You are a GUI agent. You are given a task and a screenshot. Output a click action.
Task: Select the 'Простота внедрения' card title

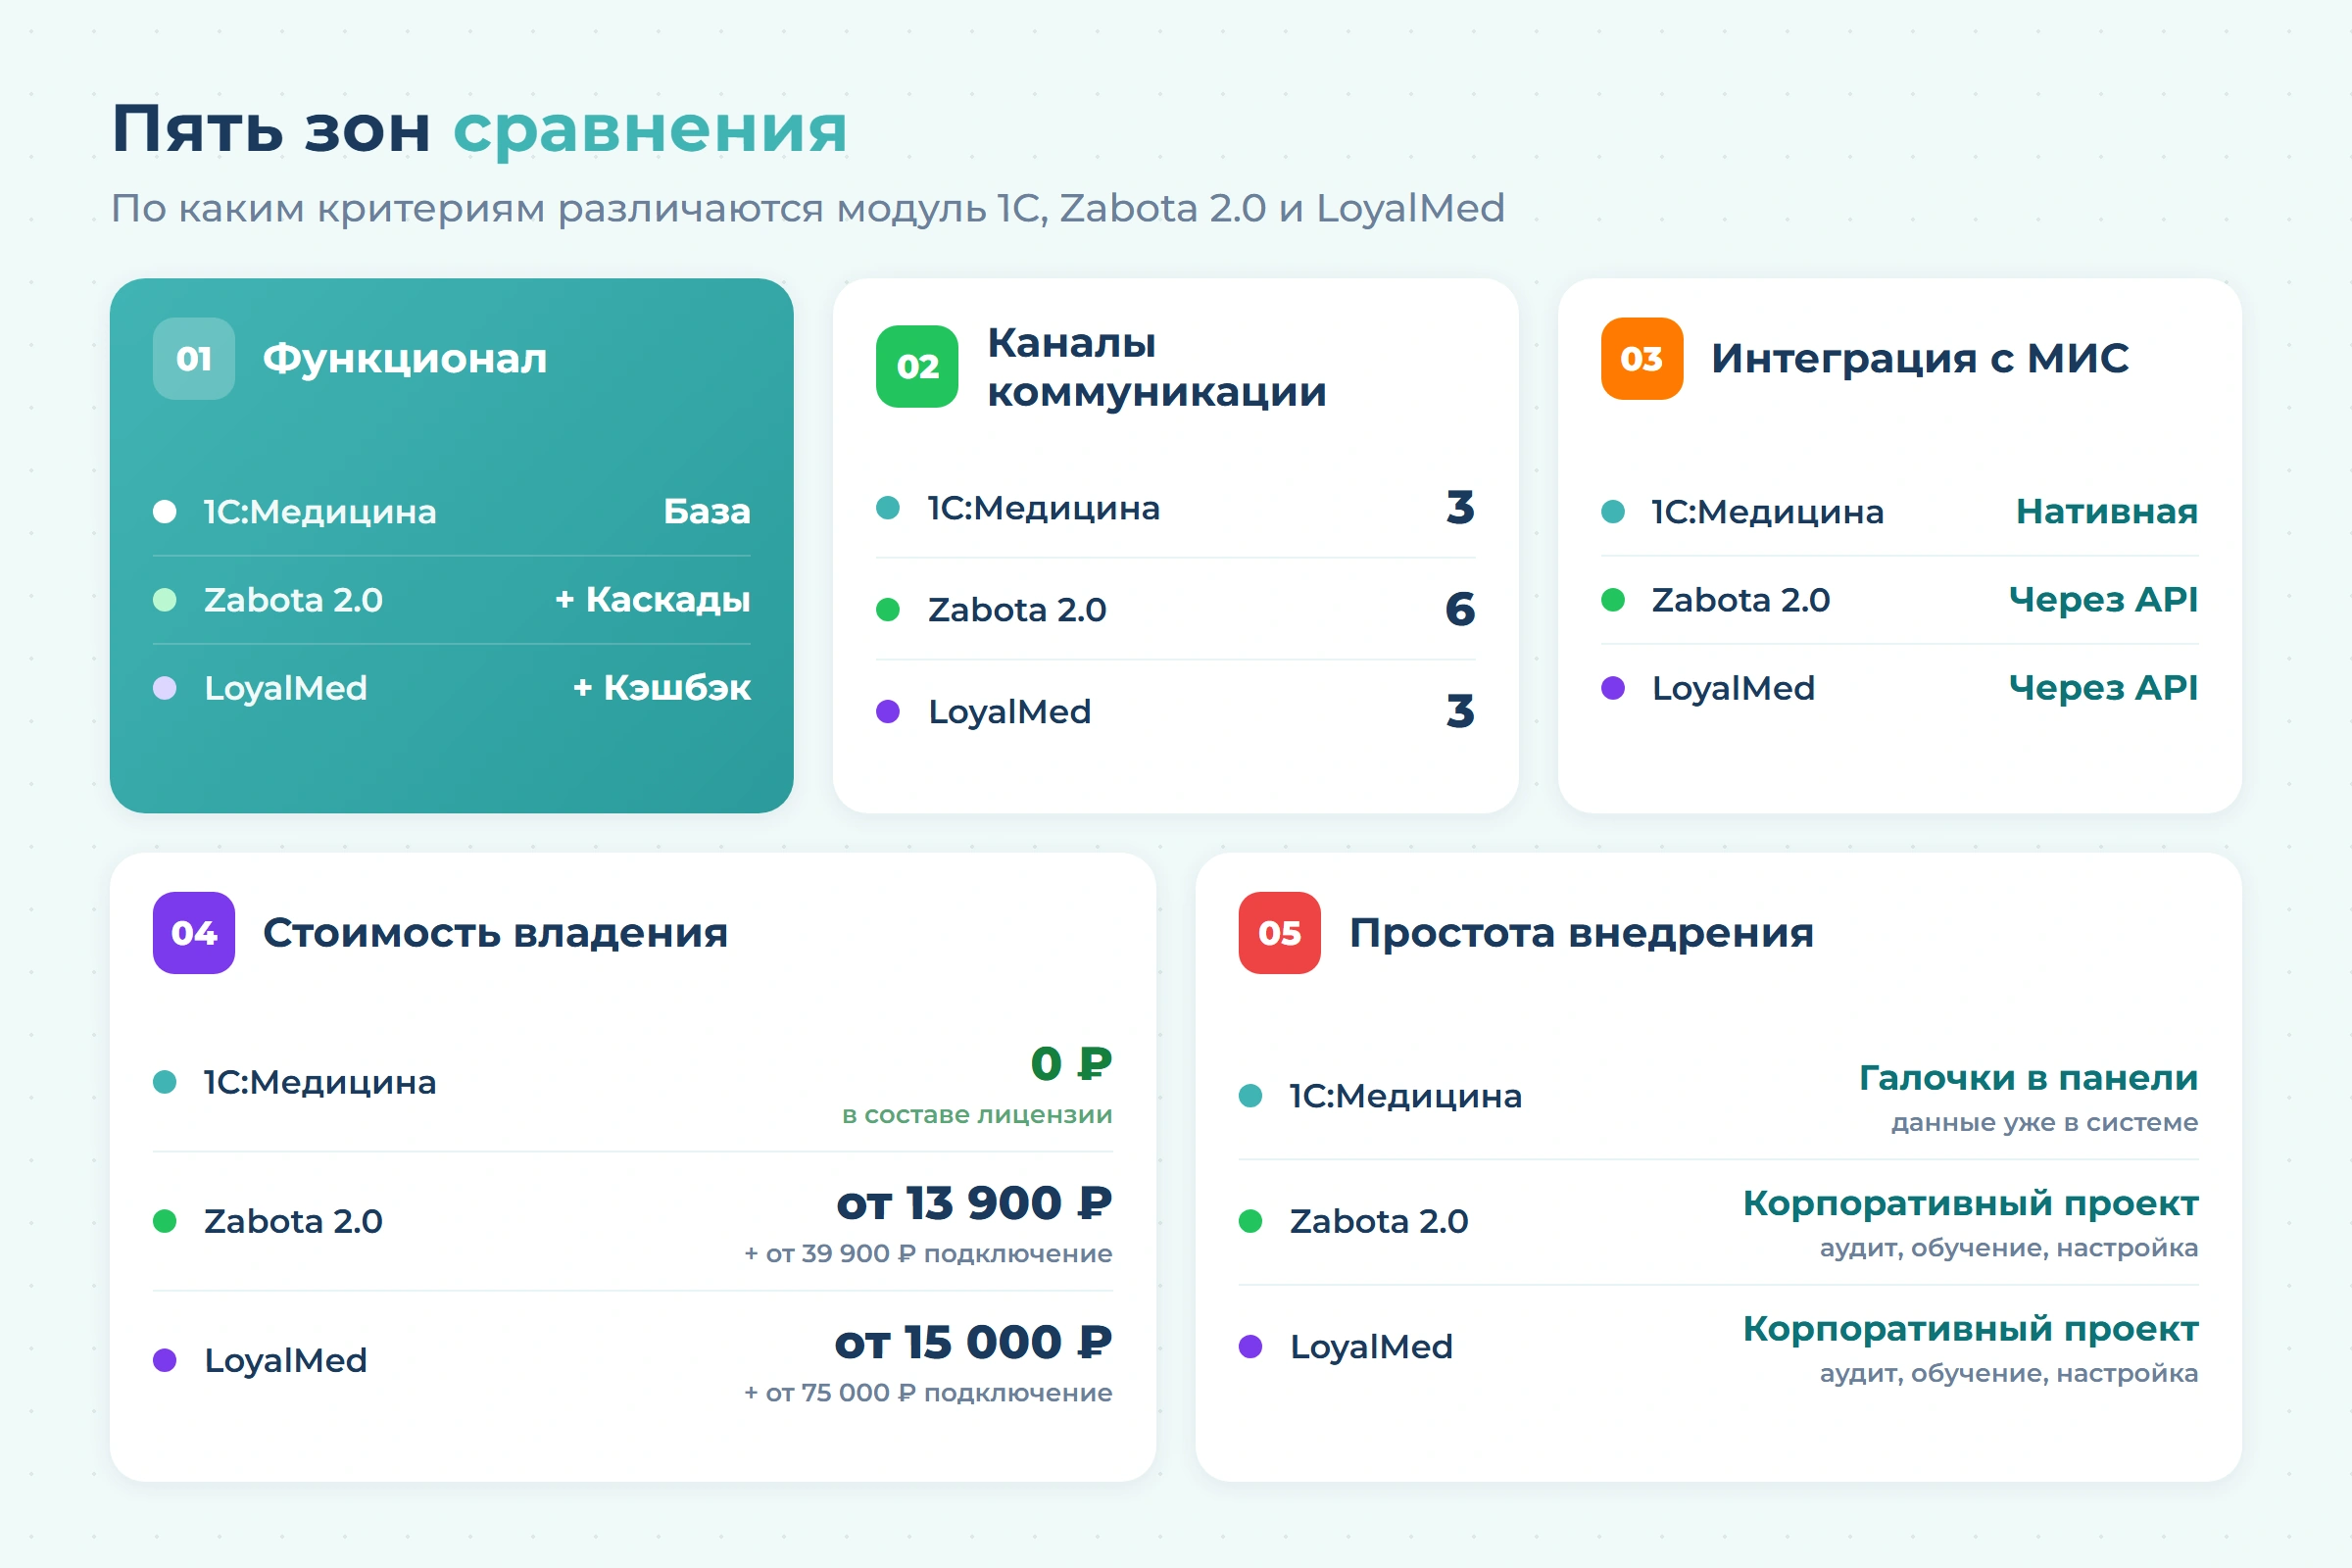point(1581,933)
